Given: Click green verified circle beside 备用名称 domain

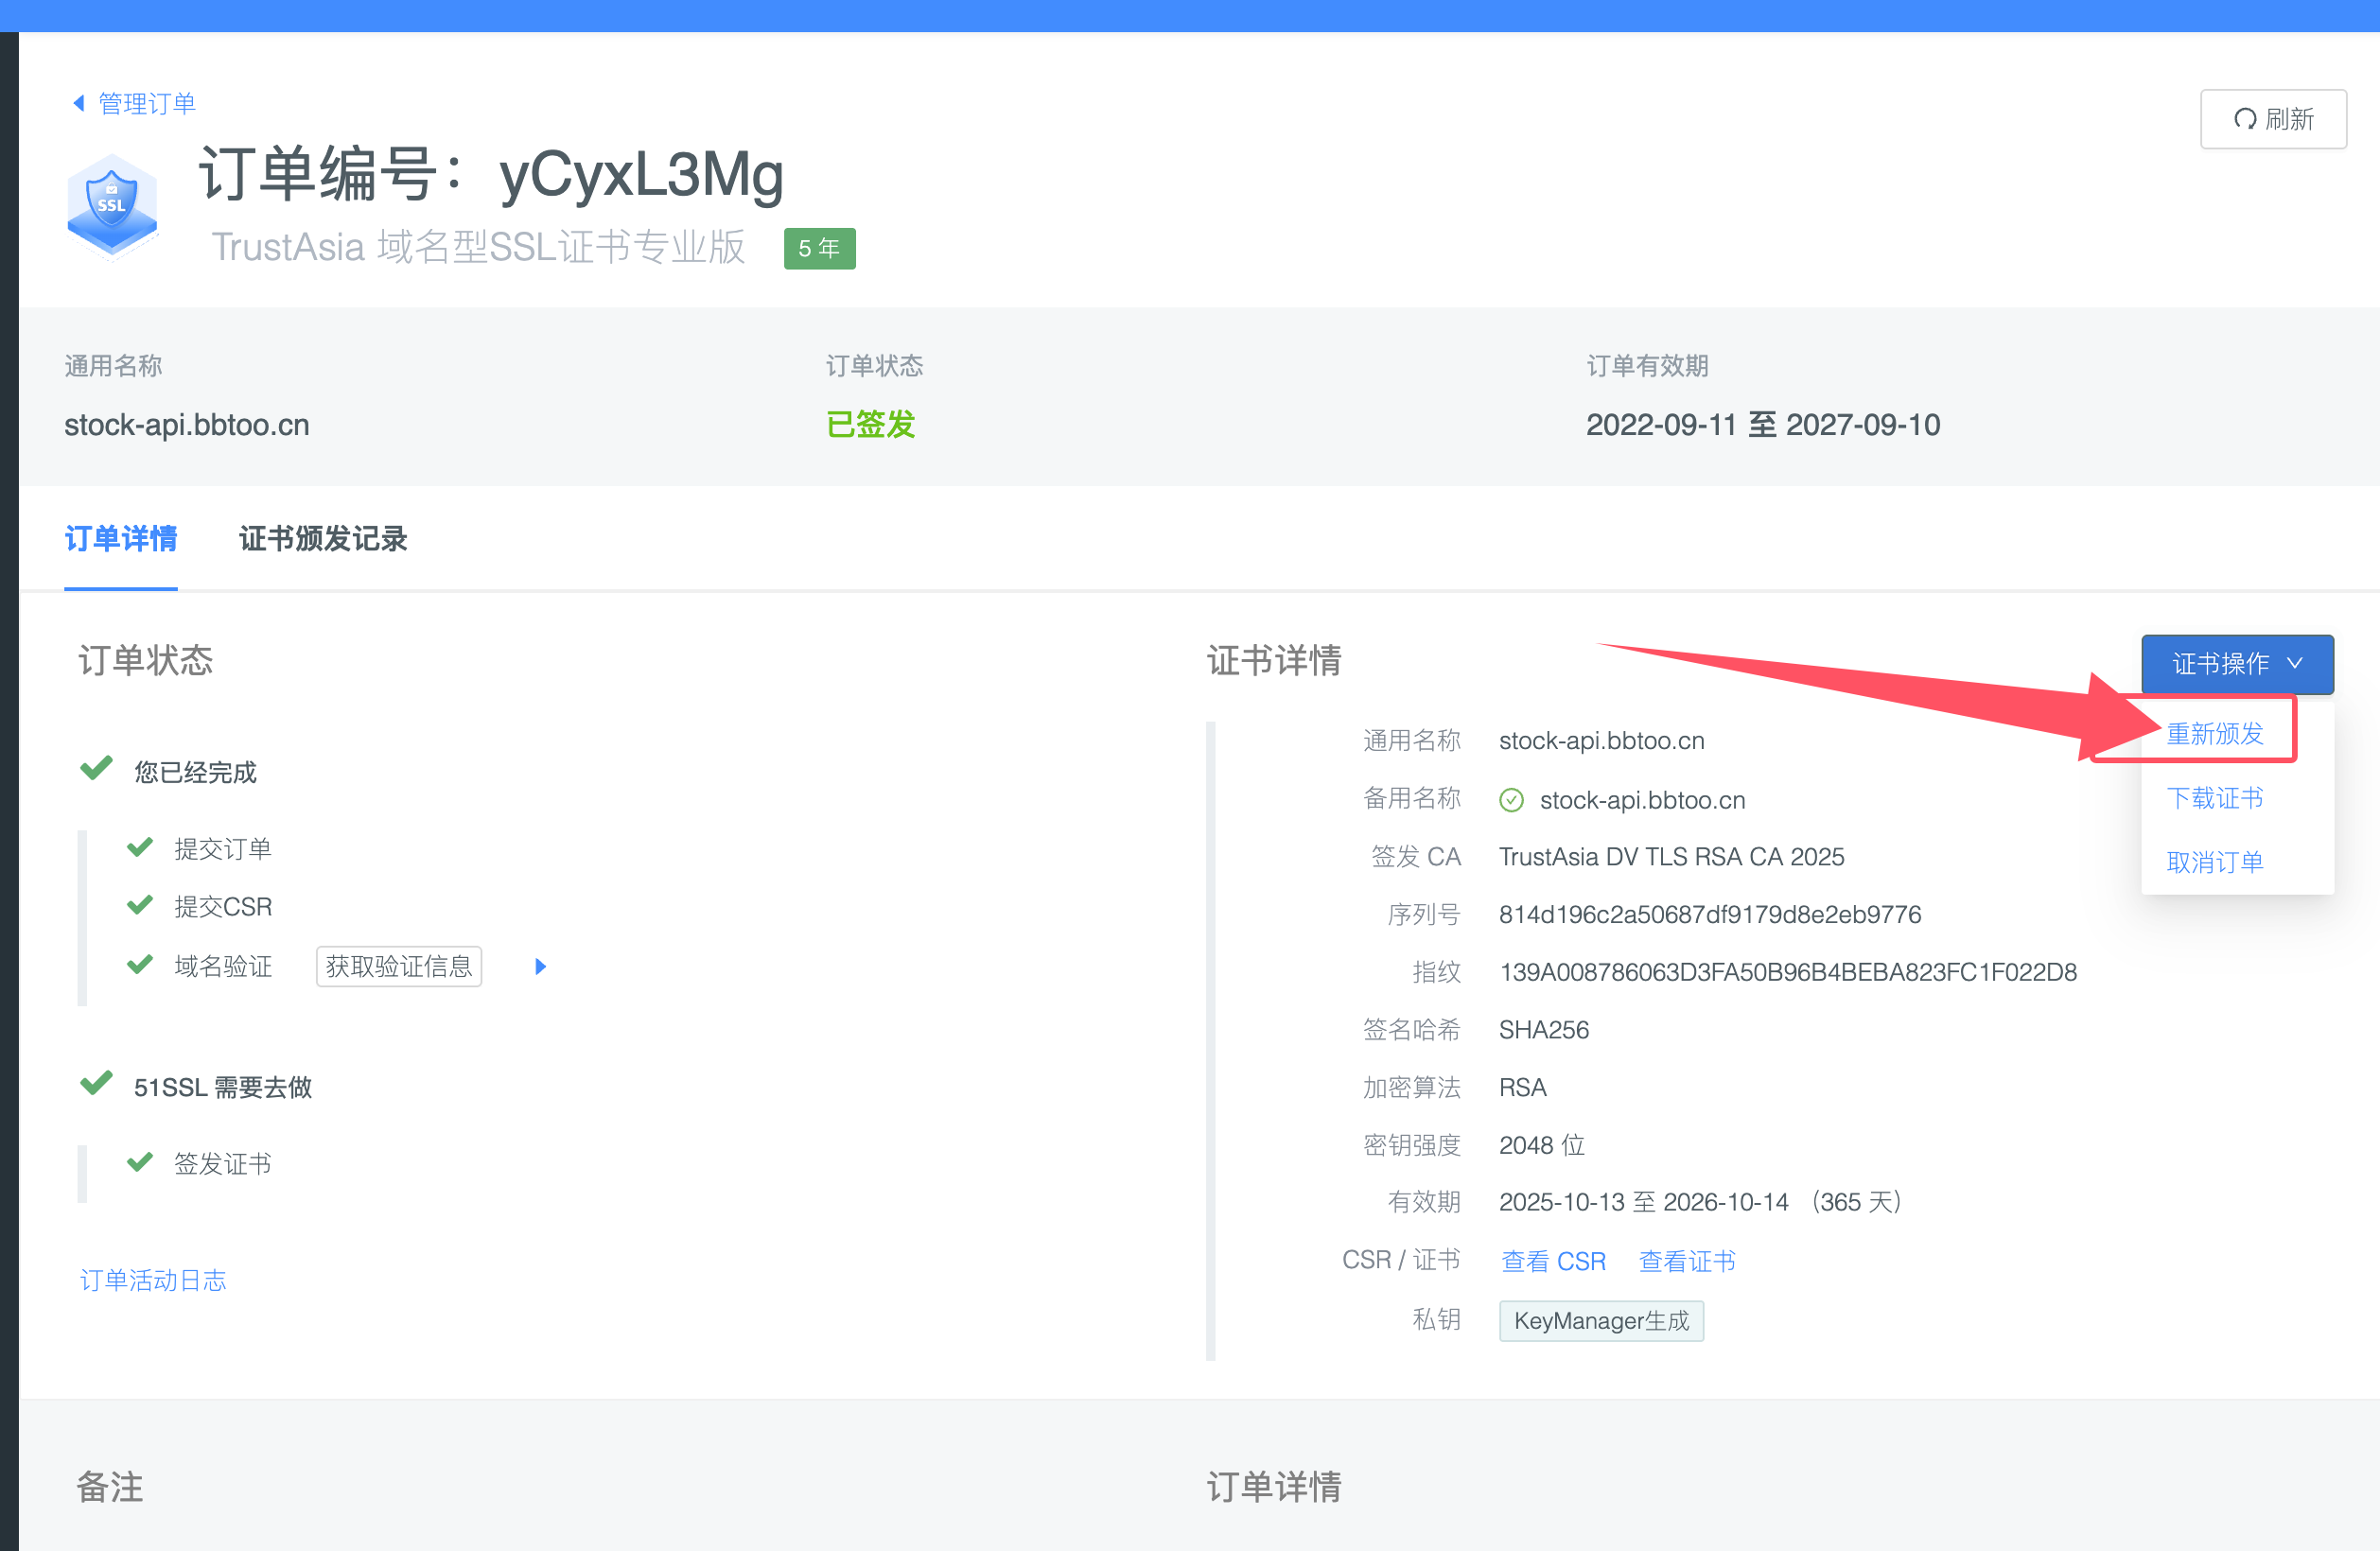Looking at the screenshot, I should coord(1511,800).
